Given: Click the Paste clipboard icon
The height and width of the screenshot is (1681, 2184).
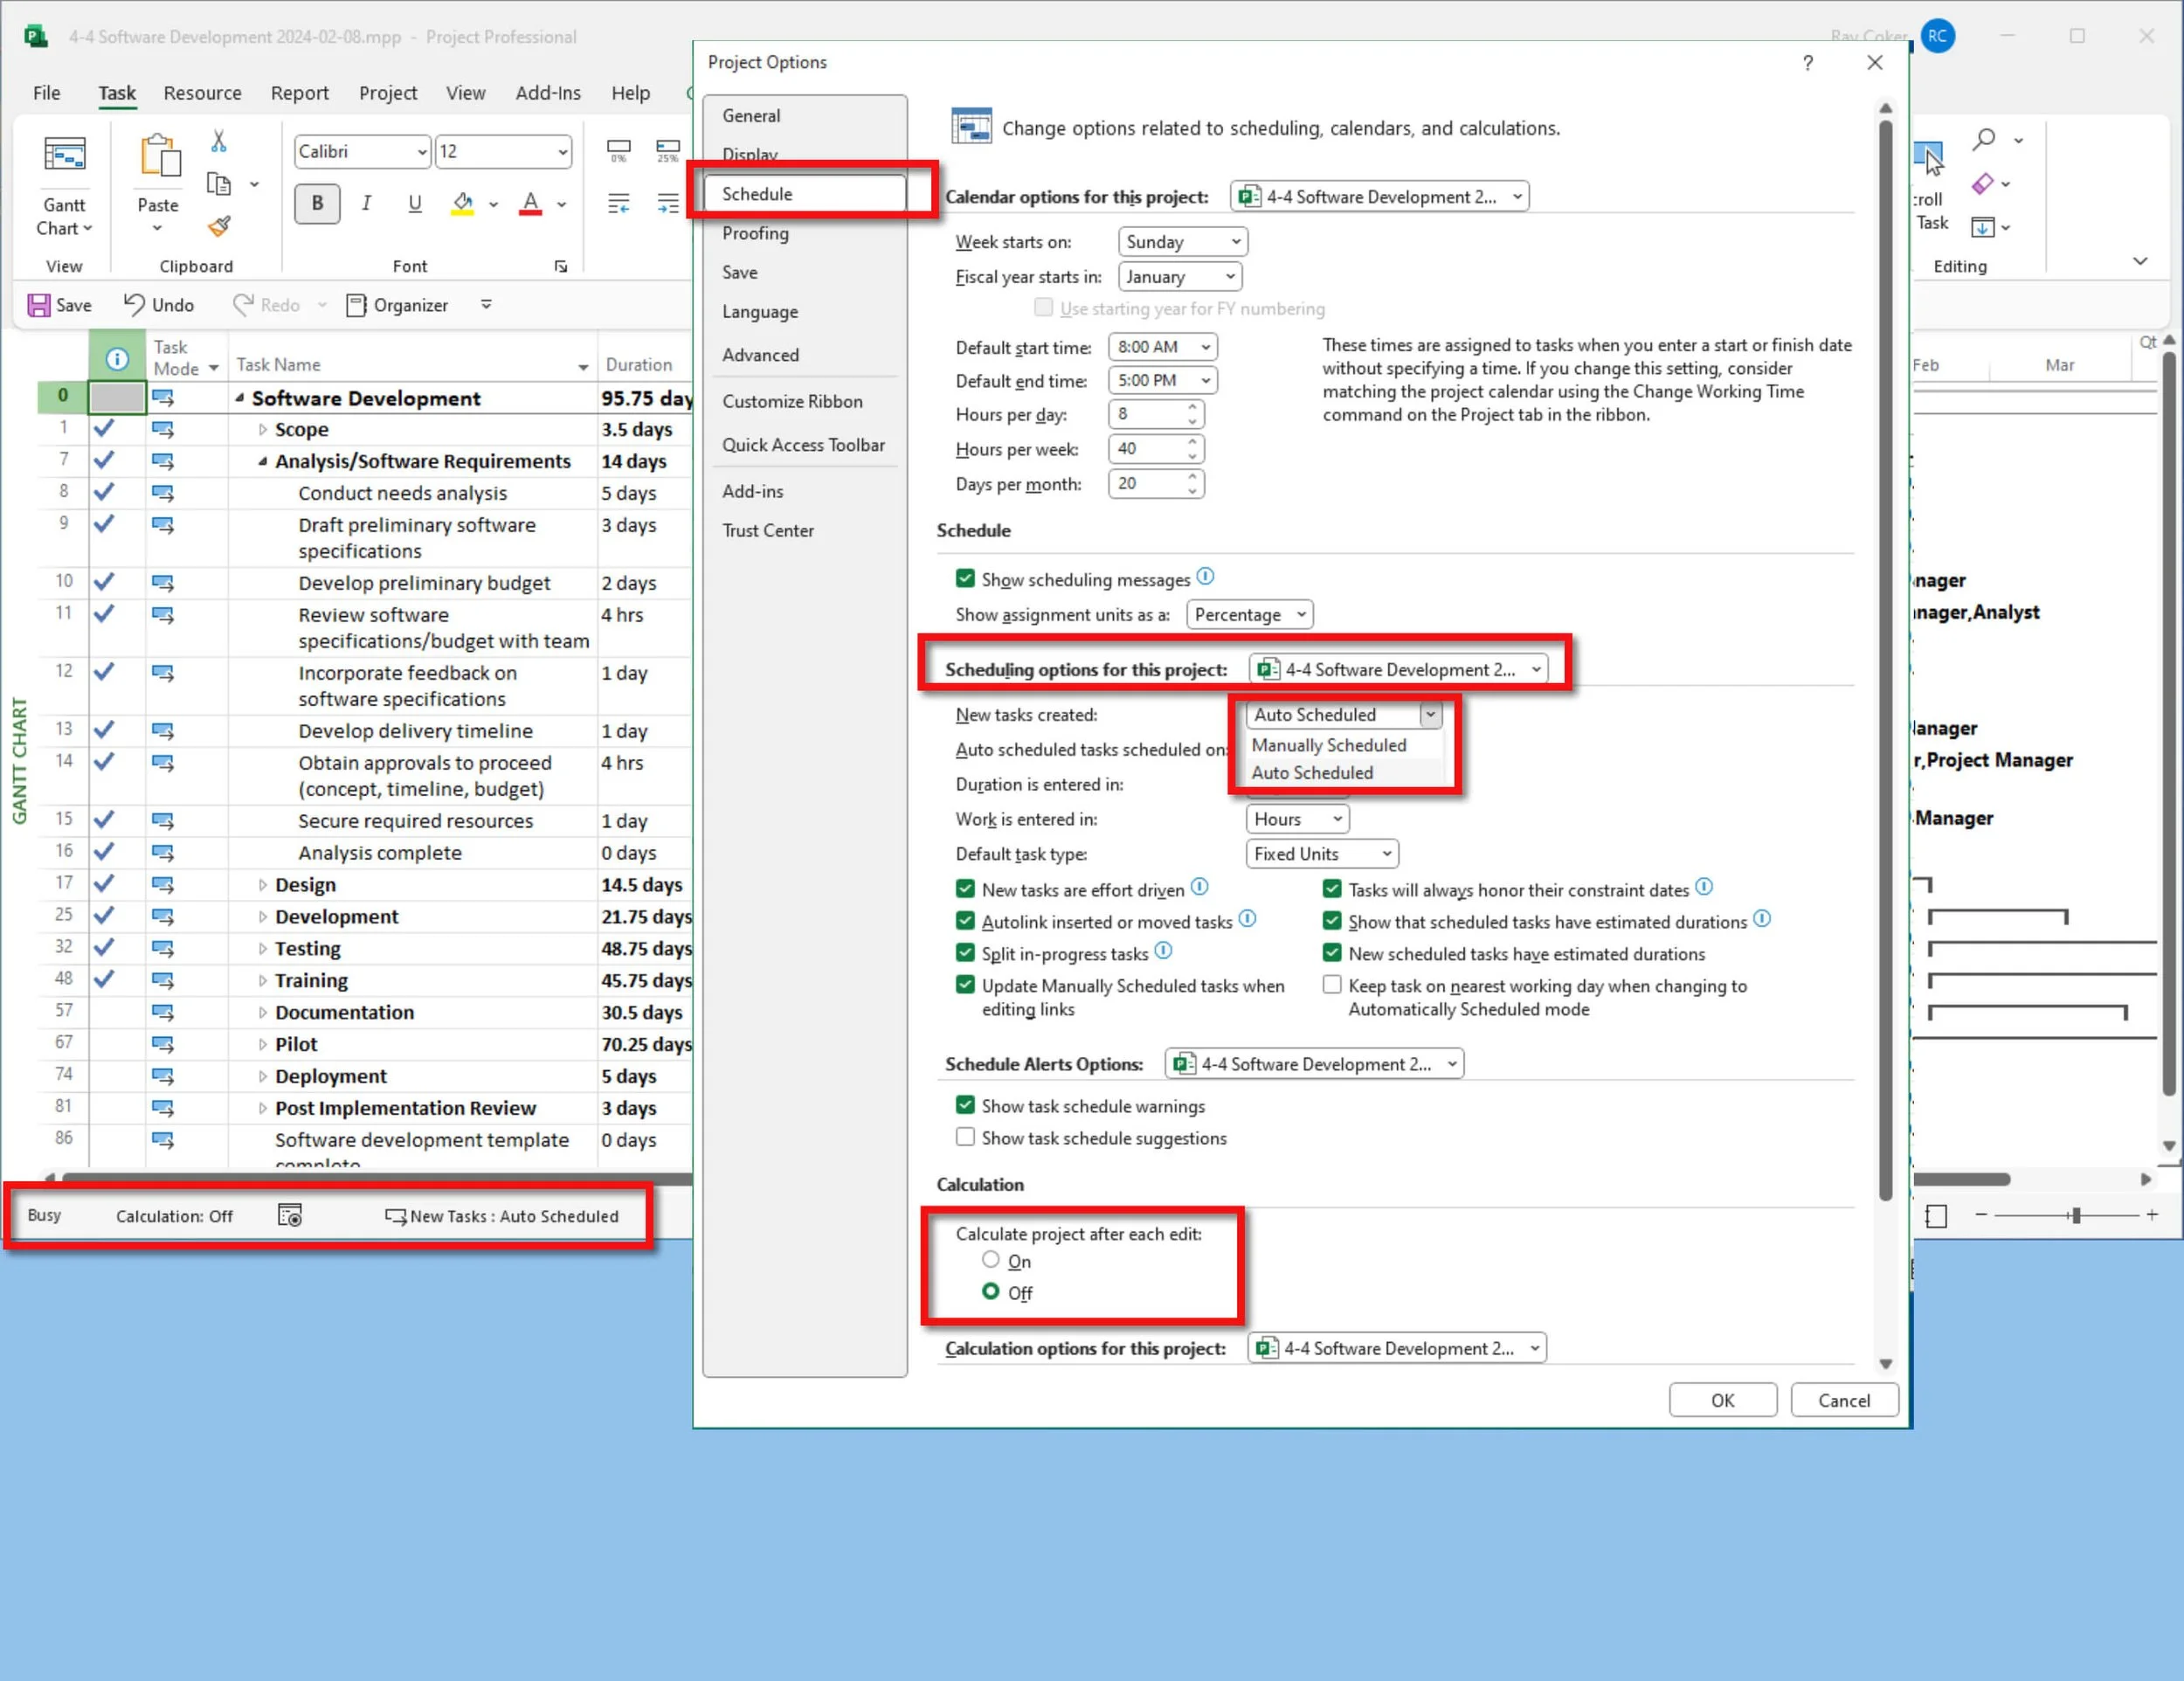Looking at the screenshot, I should click(x=159, y=158).
